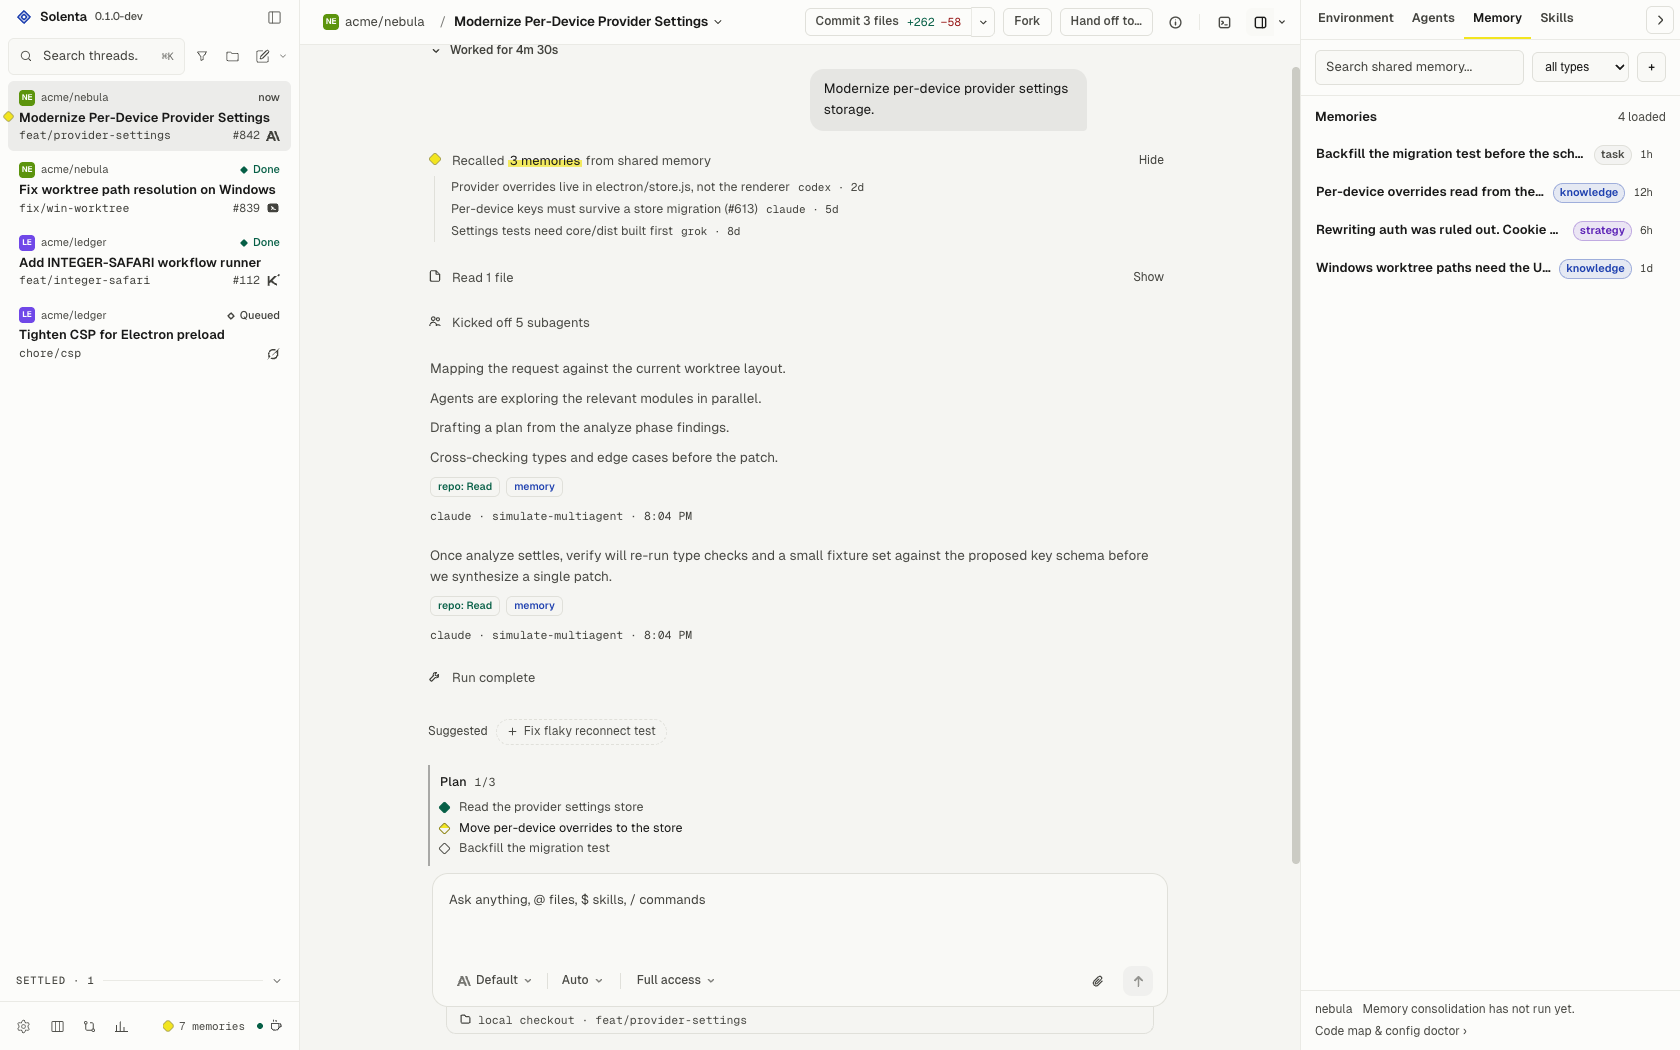Switch to the Agents tab
The width and height of the screenshot is (1680, 1050).
tap(1433, 18)
